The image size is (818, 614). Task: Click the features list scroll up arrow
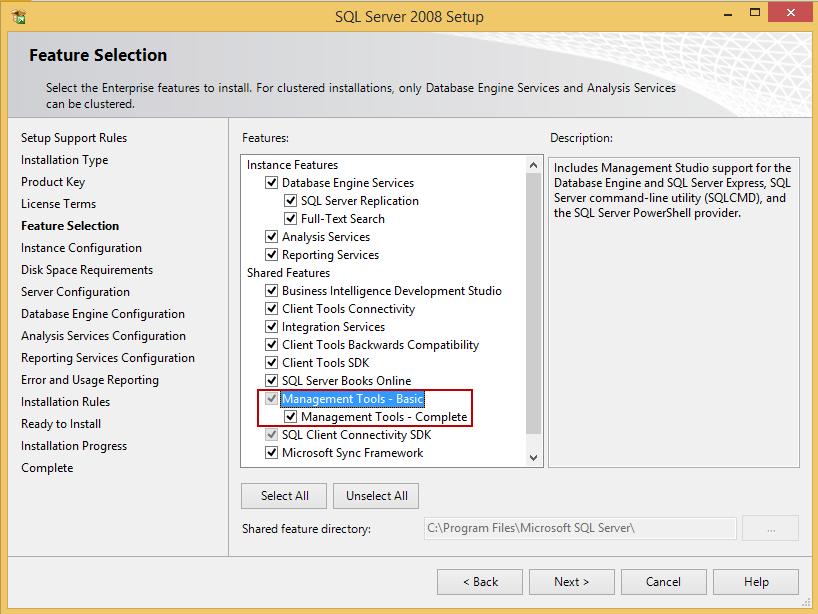point(533,165)
